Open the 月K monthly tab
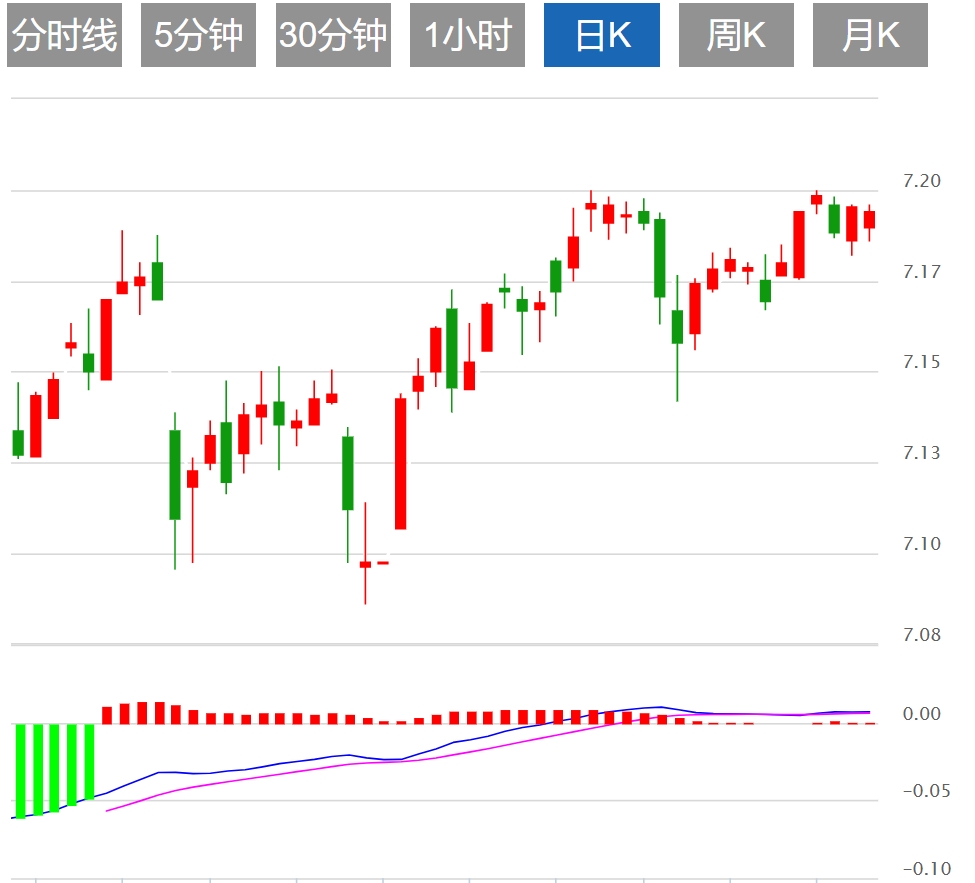 point(870,36)
